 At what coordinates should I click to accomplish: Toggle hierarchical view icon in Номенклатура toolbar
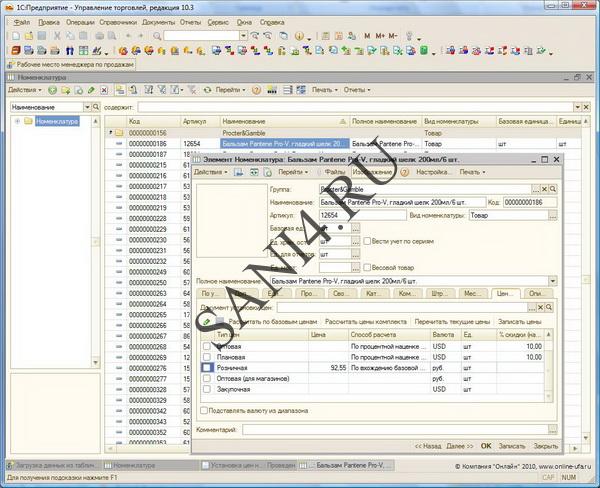tap(120, 90)
